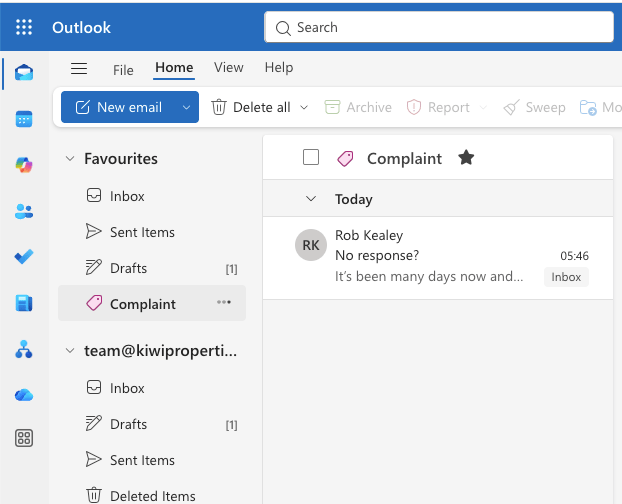Click the Sweep broom icon

point(511,107)
